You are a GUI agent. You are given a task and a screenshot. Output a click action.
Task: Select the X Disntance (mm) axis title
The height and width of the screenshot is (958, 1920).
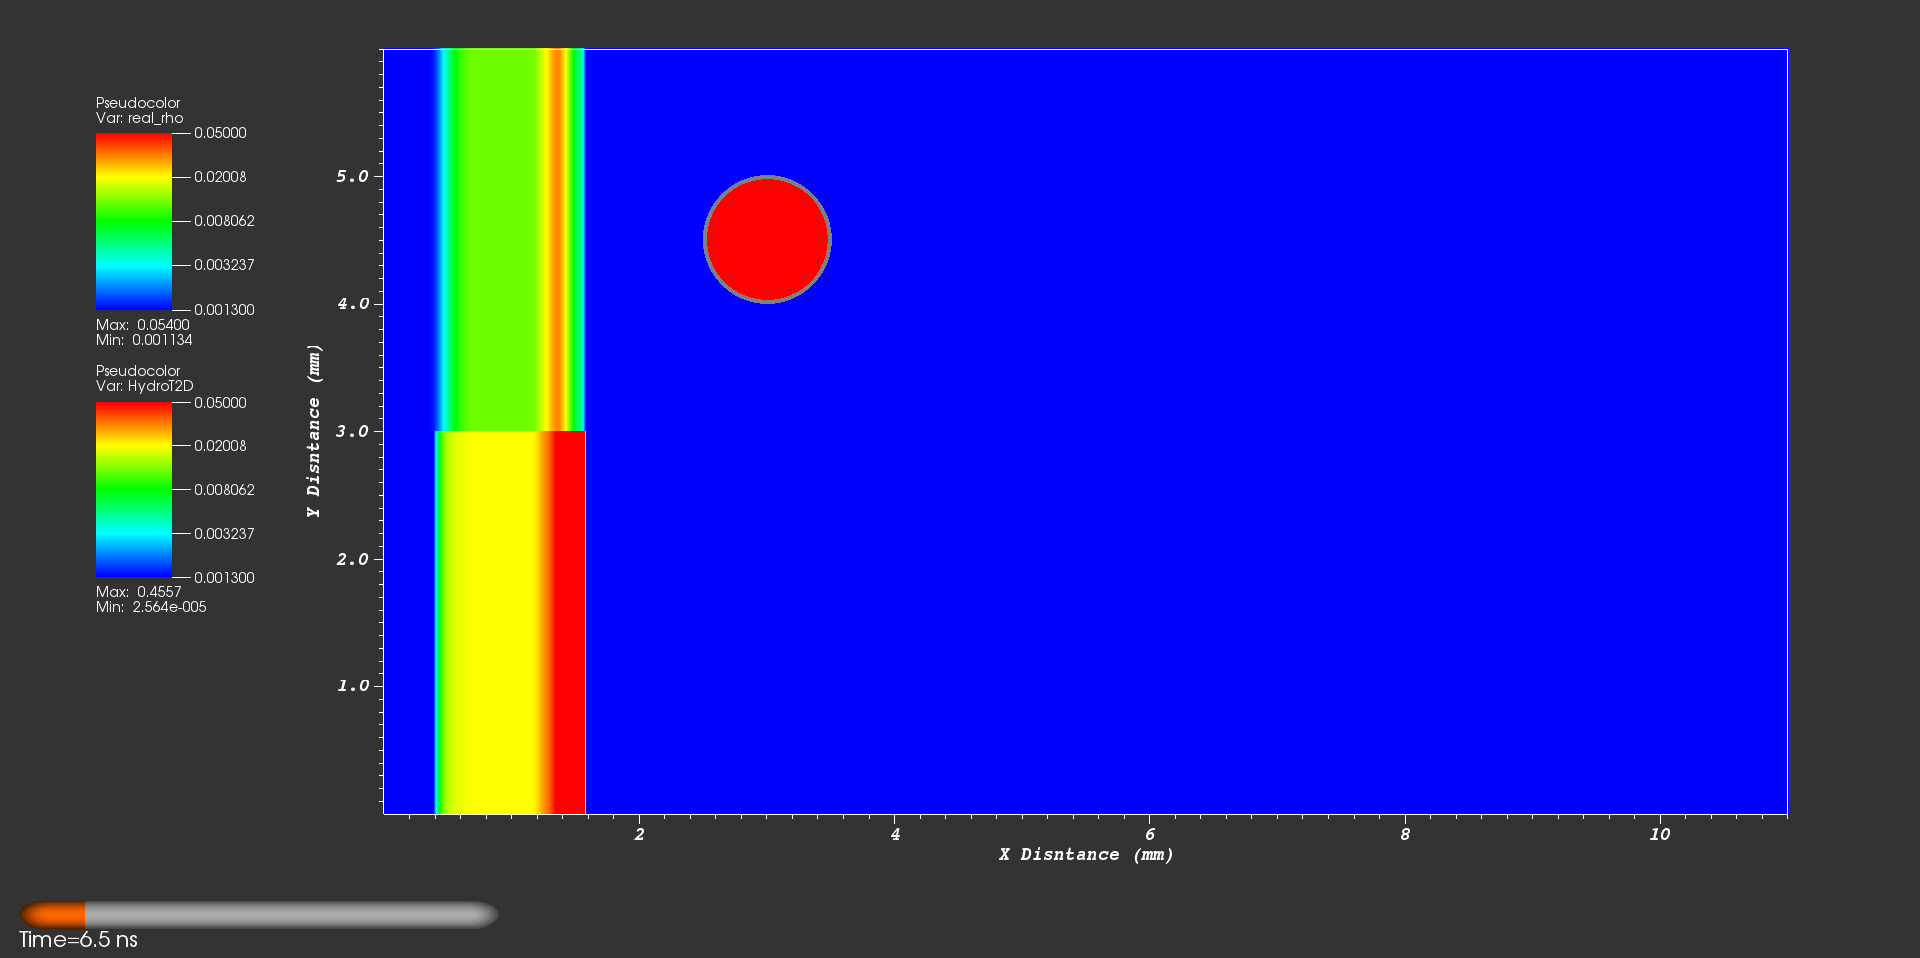coord(1086,854)
